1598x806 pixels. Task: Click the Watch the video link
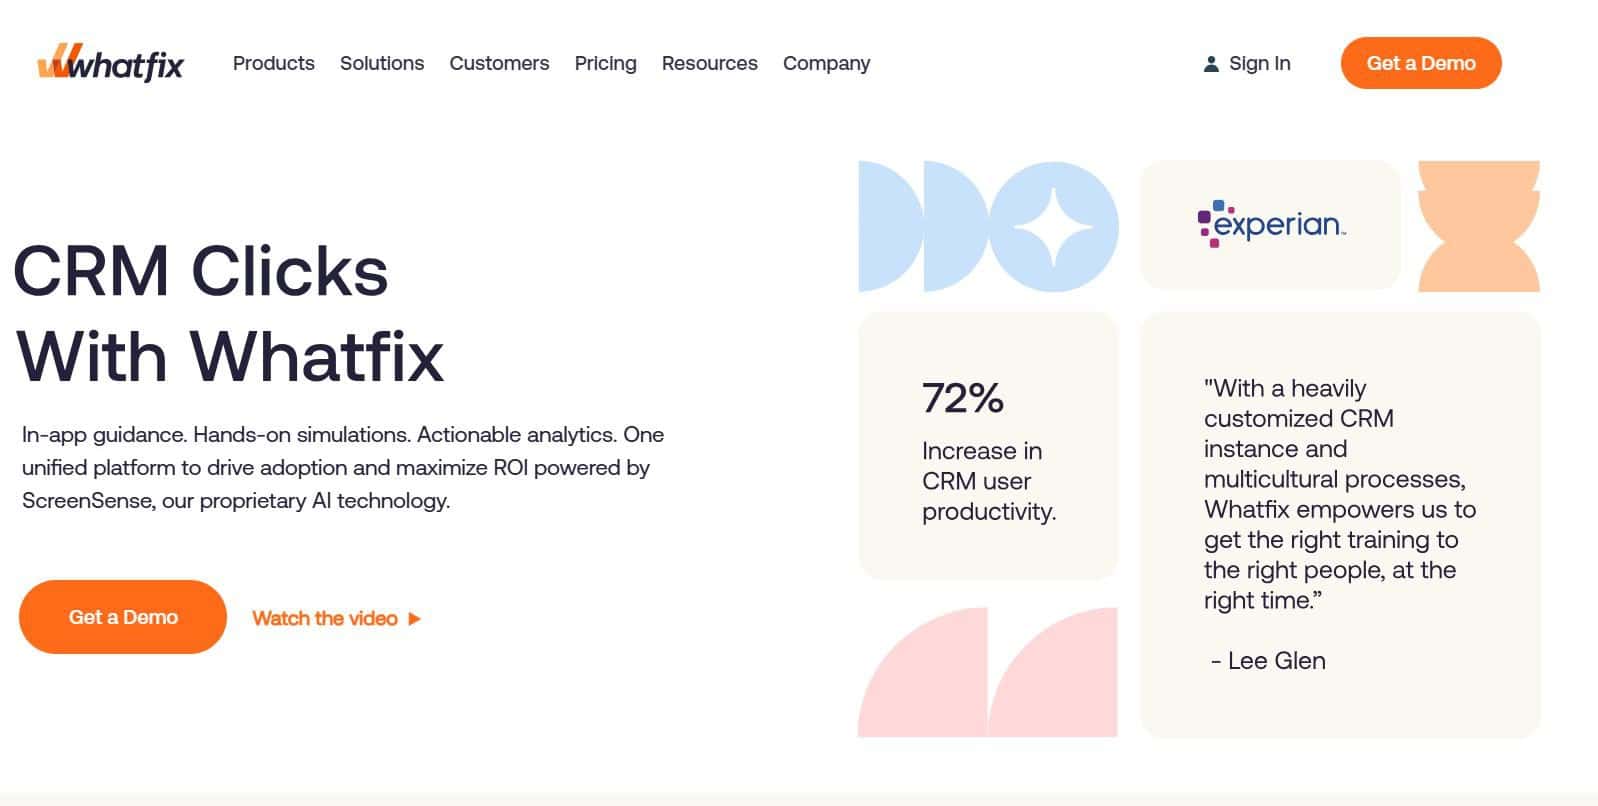[325, 618]
